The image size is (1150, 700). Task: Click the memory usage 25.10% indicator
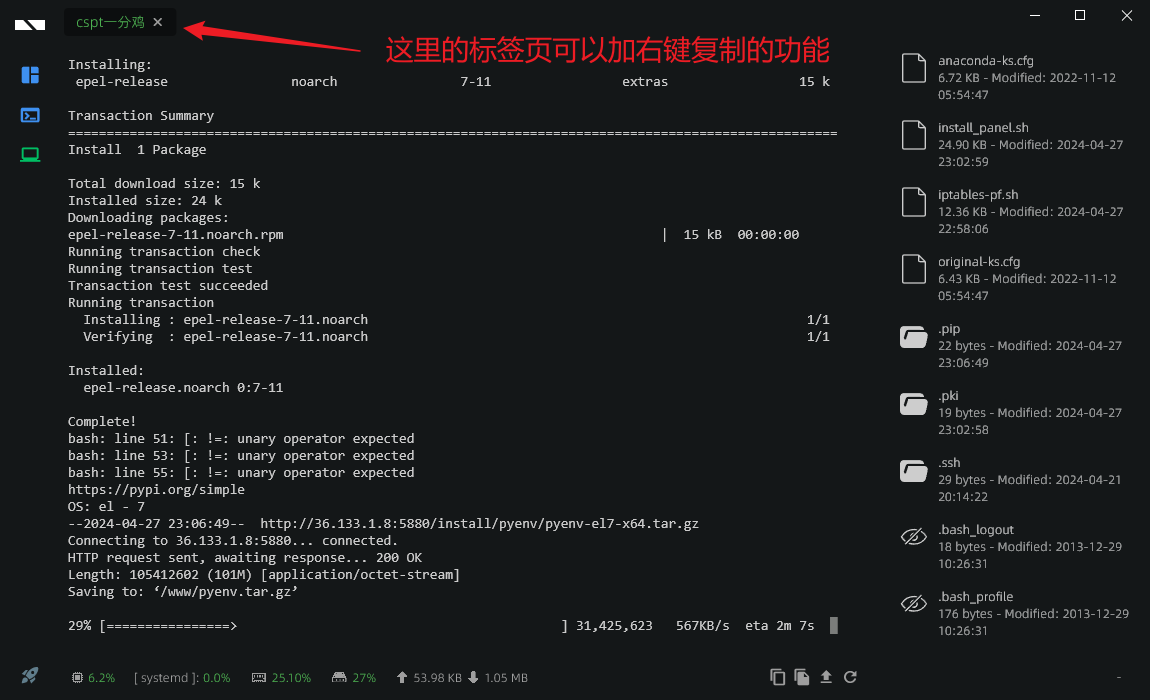pyautogui.click(x=282, y=678)
